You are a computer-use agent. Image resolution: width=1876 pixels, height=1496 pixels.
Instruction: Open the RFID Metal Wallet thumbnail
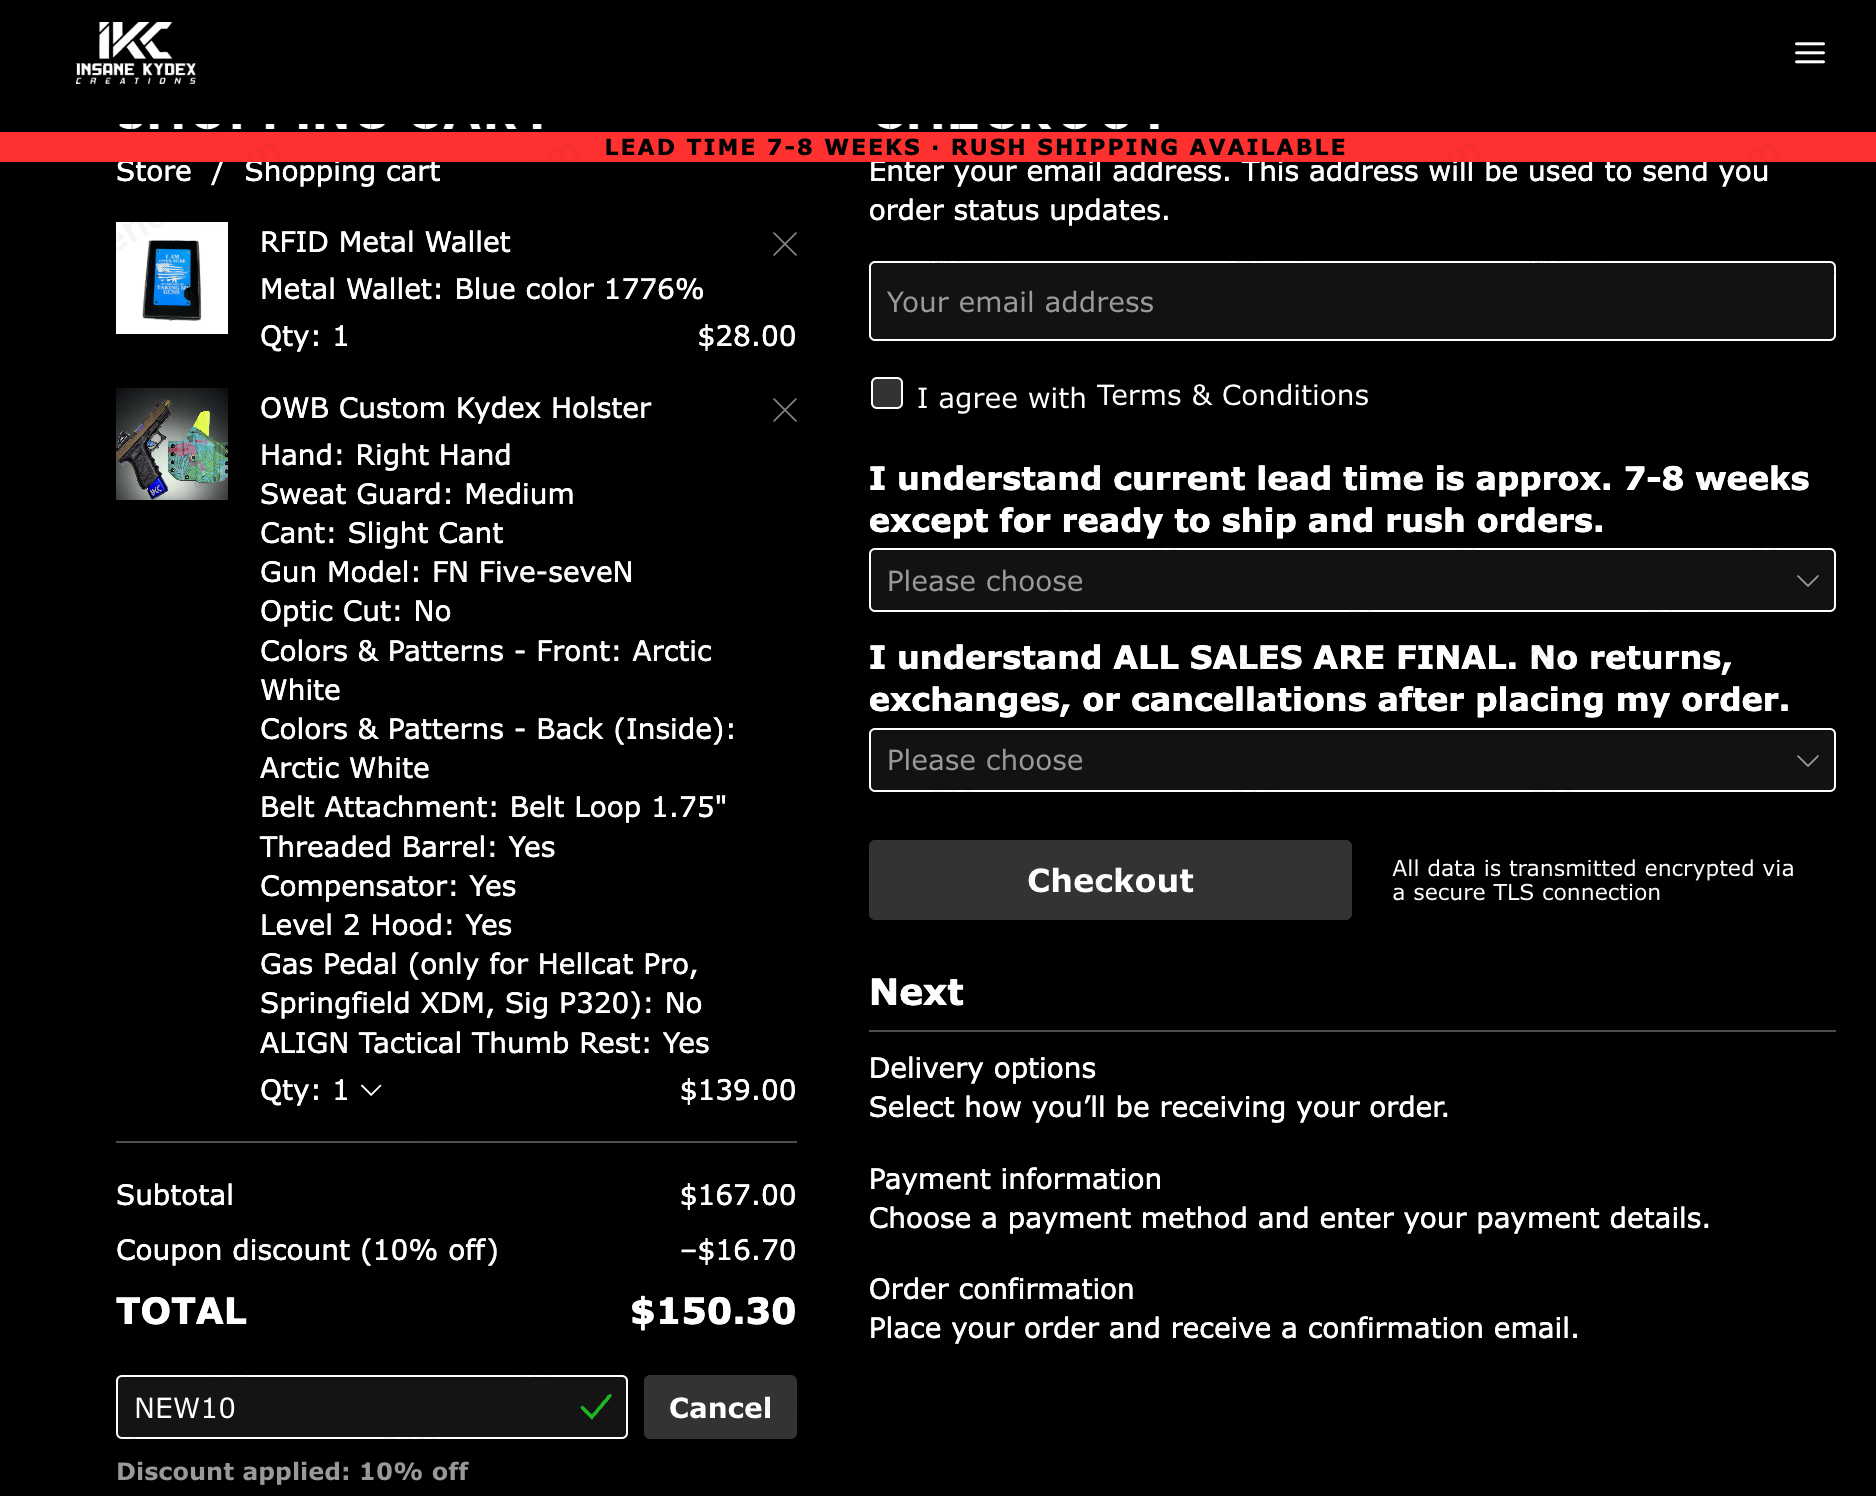(x=172, y=278)
